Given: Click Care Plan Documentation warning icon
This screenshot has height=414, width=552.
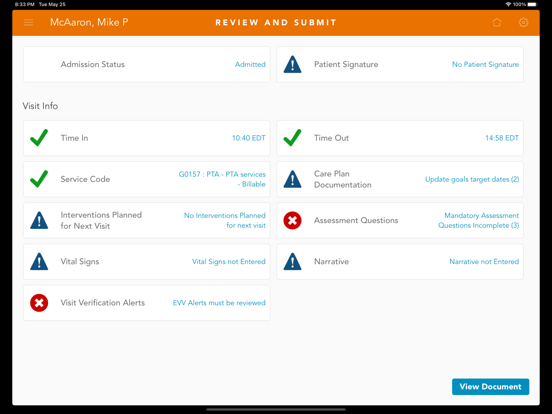Looking at the screenshot, I should pos(293,179).
